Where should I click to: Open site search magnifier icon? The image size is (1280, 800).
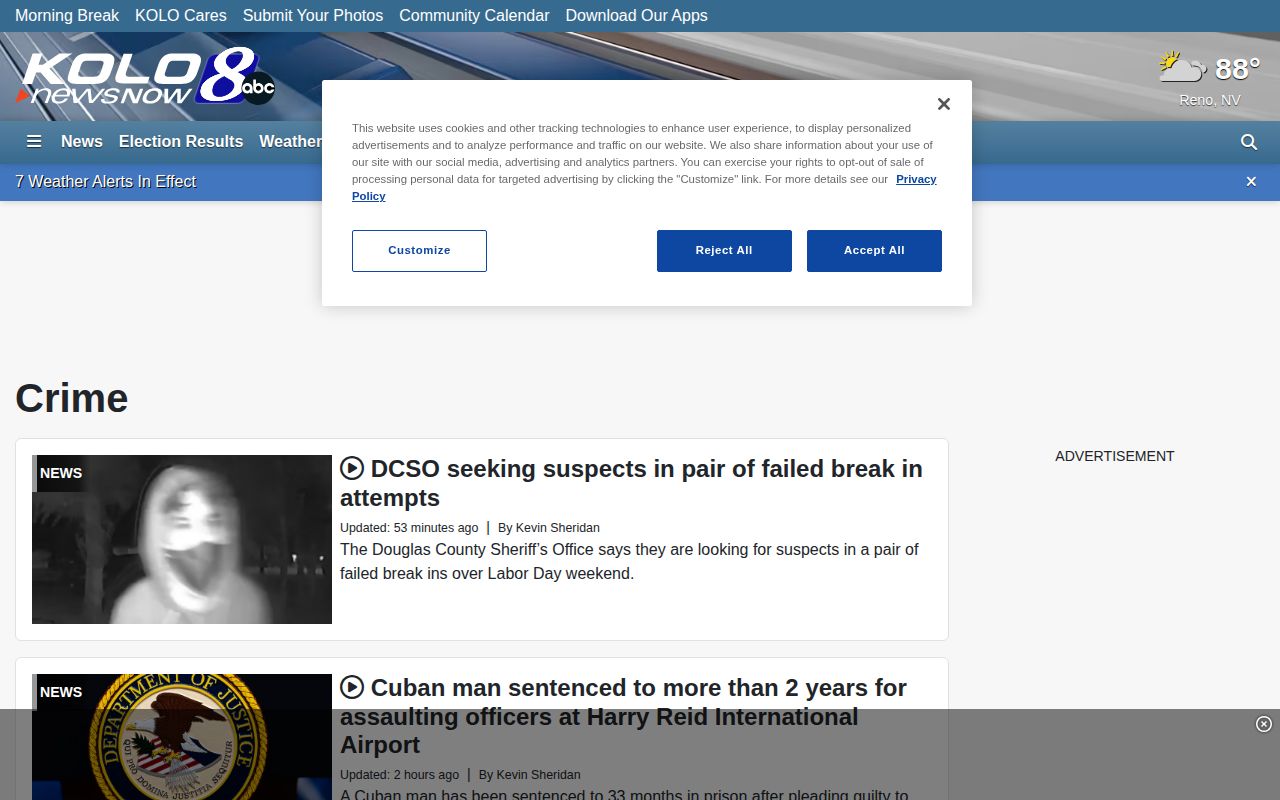pyautogui.click(x=1249, y=142)
